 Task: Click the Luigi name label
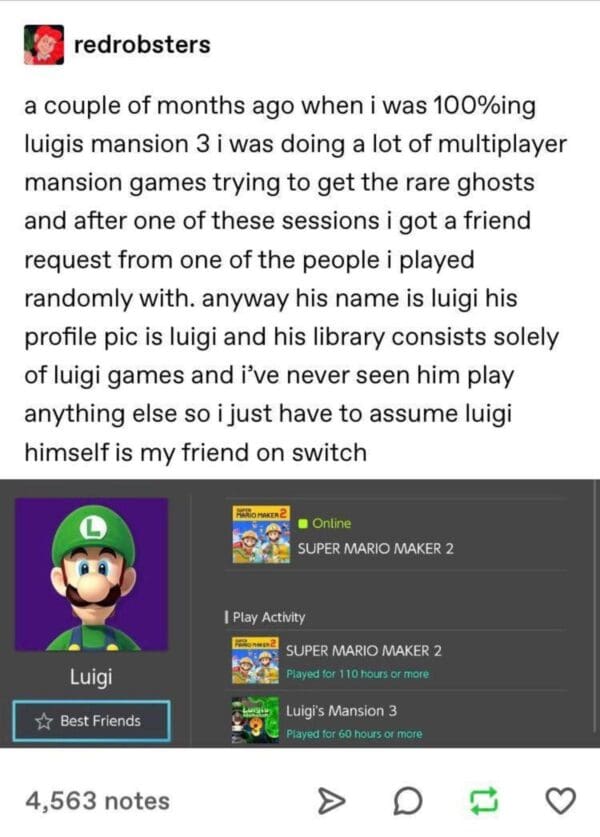91,676
